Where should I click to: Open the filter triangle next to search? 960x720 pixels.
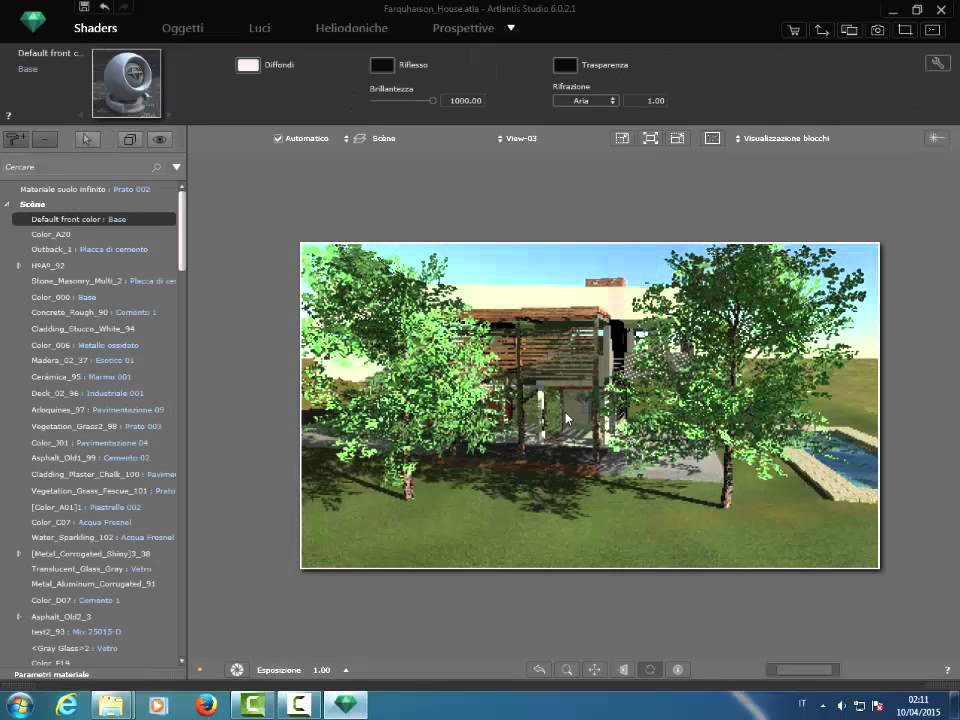176,167
